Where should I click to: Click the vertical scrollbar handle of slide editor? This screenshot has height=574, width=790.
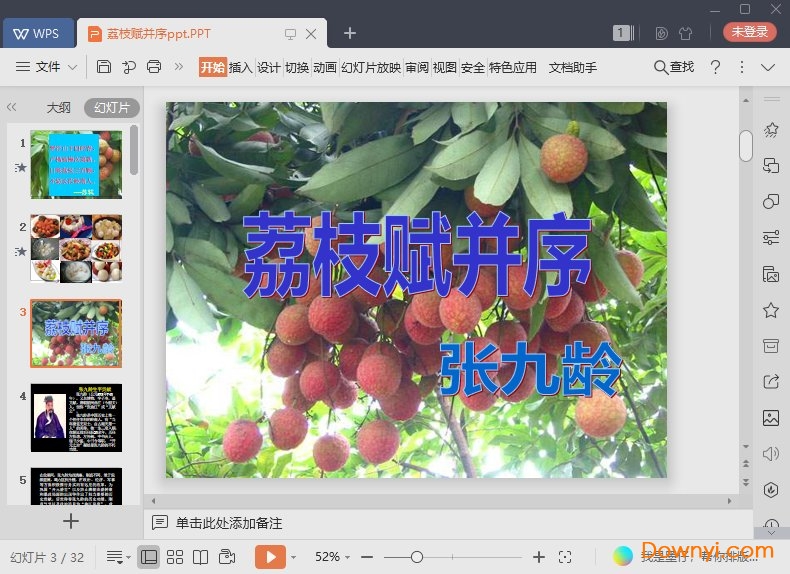tap(746, 146)
